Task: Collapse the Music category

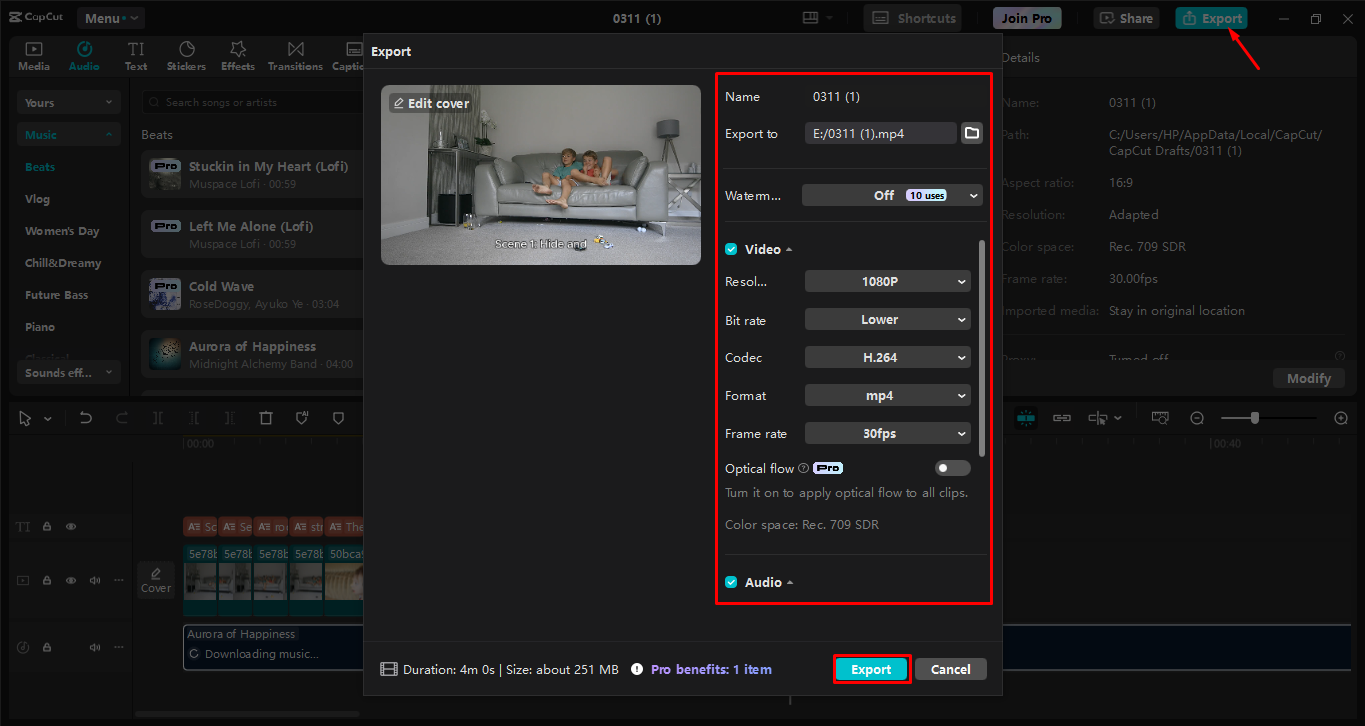Action: (x=69, y=135)
